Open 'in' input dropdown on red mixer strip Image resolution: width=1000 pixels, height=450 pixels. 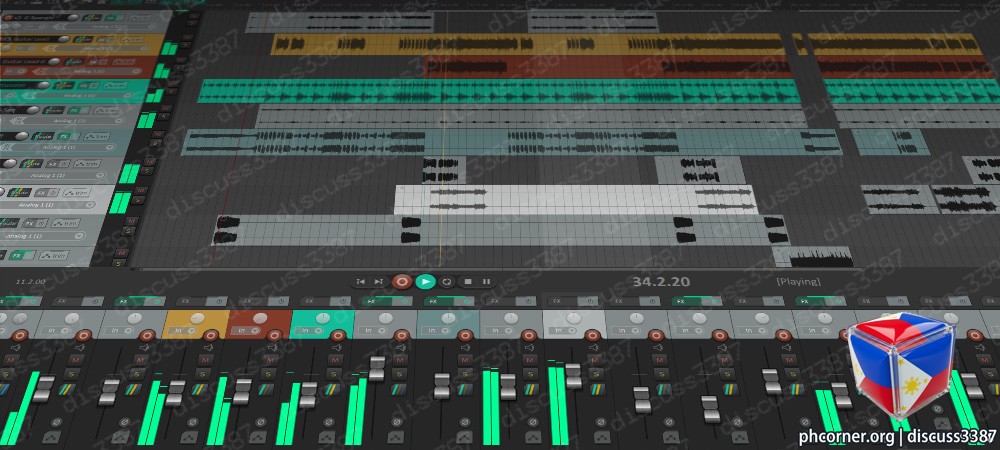click(x=246, y=330)
